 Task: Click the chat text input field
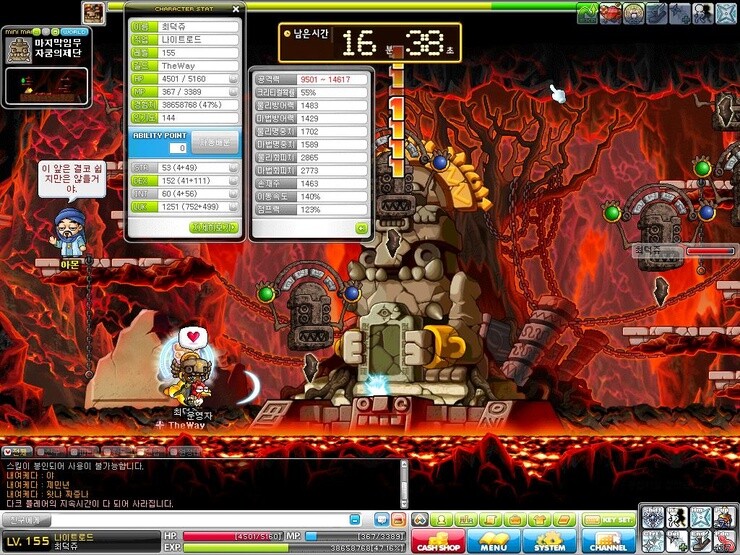199,520
